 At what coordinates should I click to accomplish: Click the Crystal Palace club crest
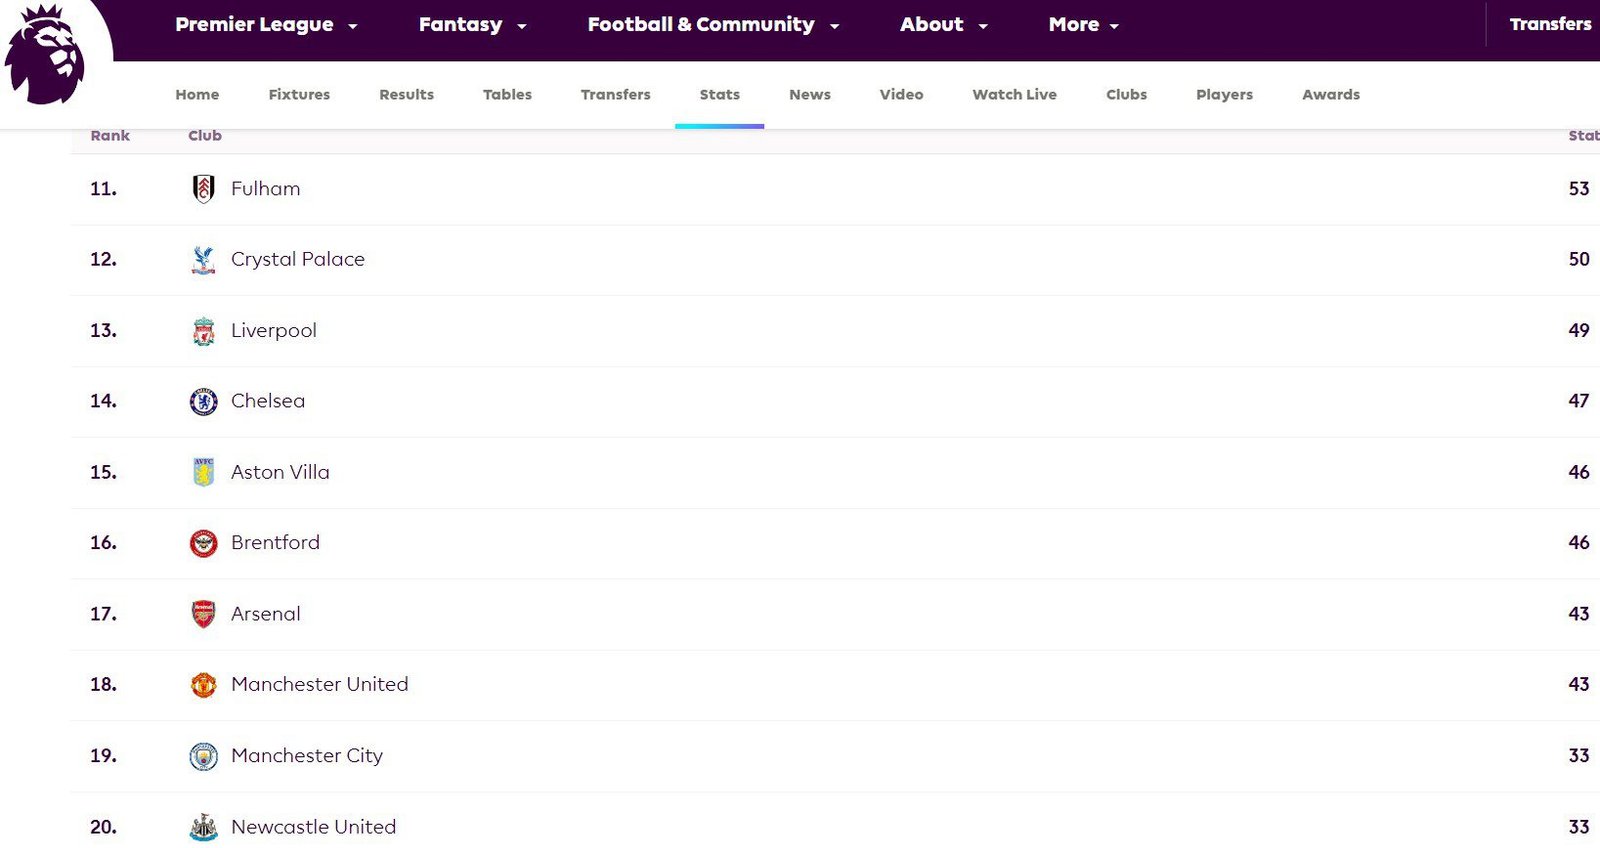203,260
